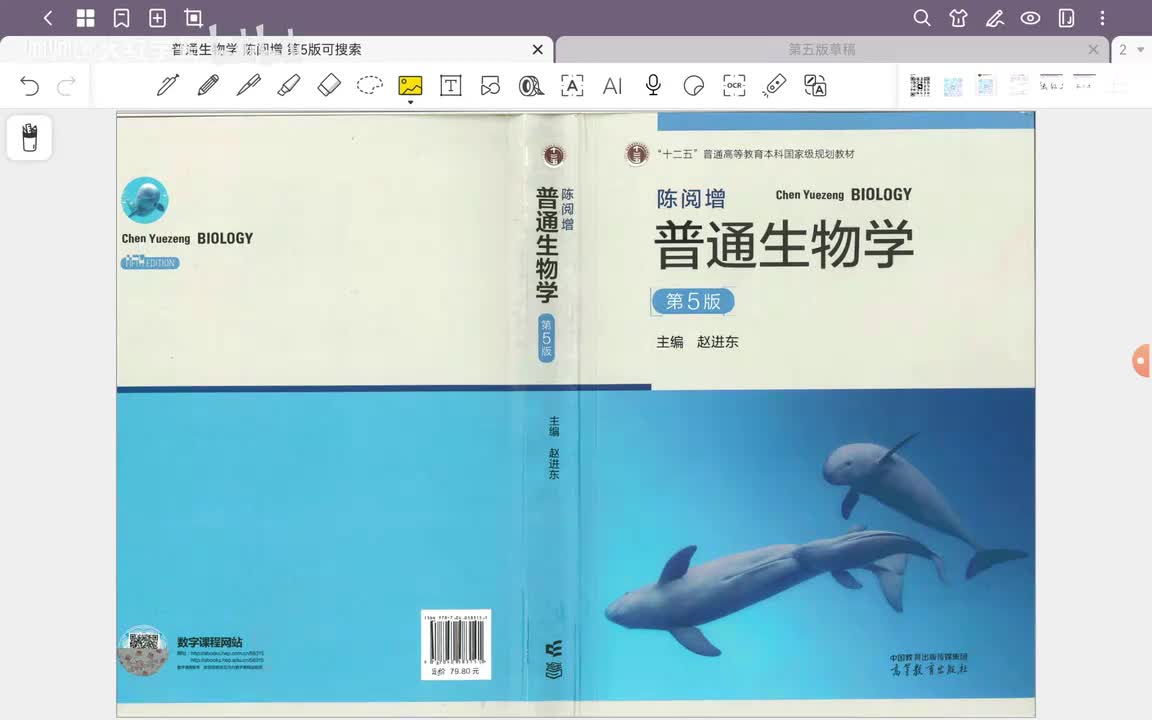1152x720 pixels.
Task: Start audio recording with the microphone
Action: 653,85
